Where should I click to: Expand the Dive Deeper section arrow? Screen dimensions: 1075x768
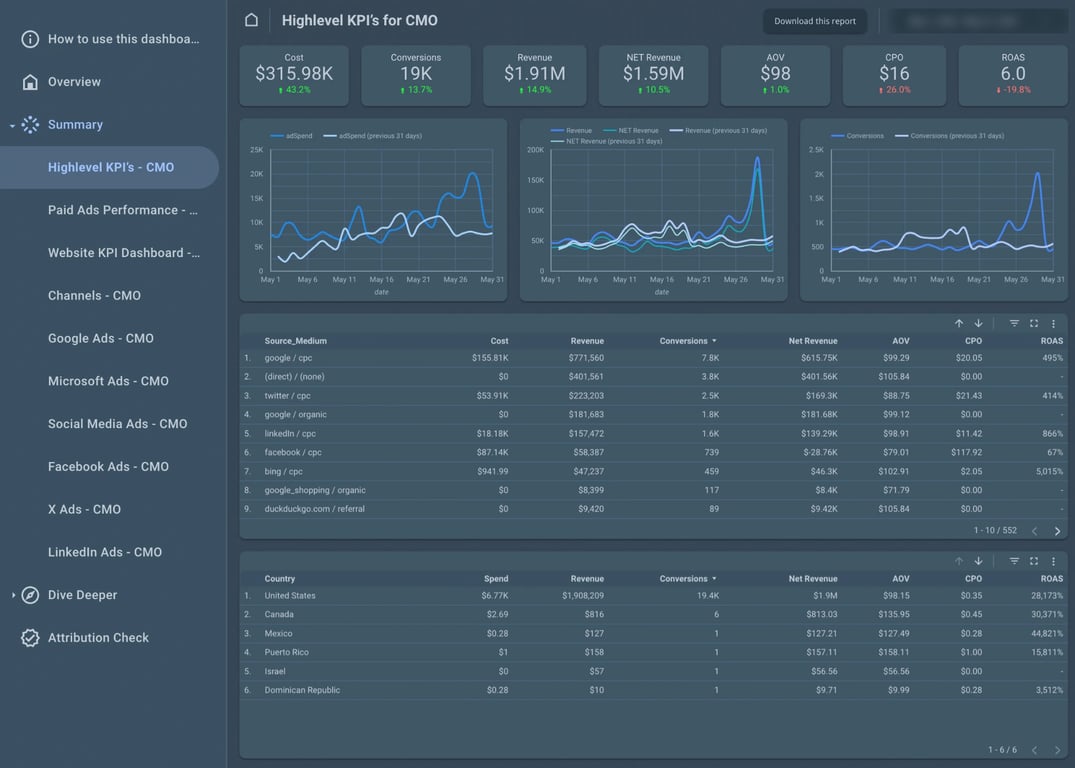click(13, 595)
